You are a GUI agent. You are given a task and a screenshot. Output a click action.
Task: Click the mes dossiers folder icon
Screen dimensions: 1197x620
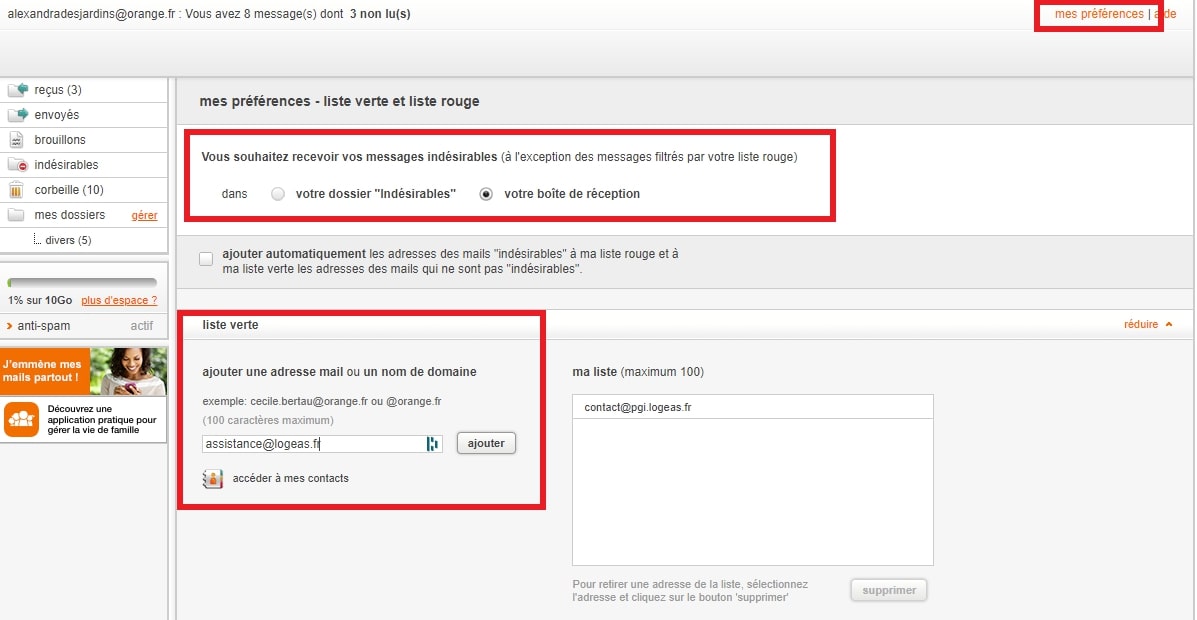pyautogui.click(x=16, y=215)
